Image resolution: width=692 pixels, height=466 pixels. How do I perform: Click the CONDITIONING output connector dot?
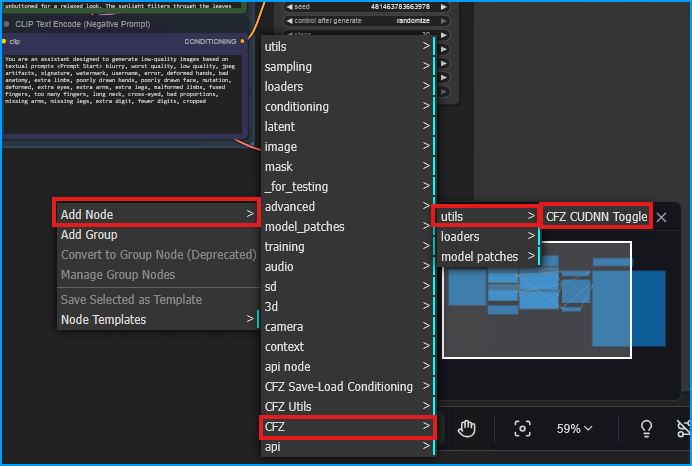tap(242, 41)
